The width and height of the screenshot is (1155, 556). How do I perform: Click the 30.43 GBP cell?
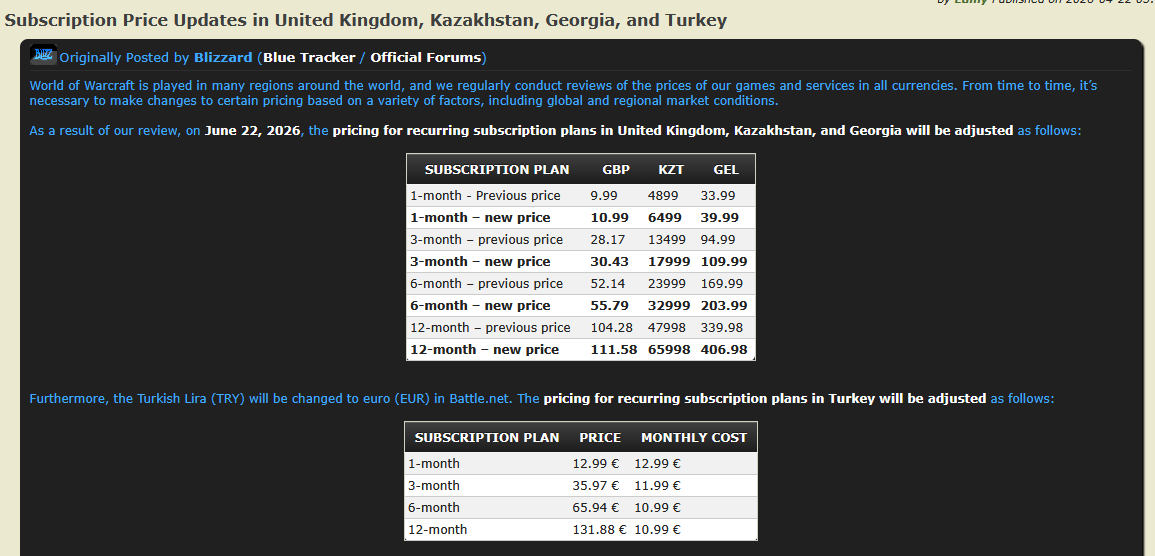(609, 262)
